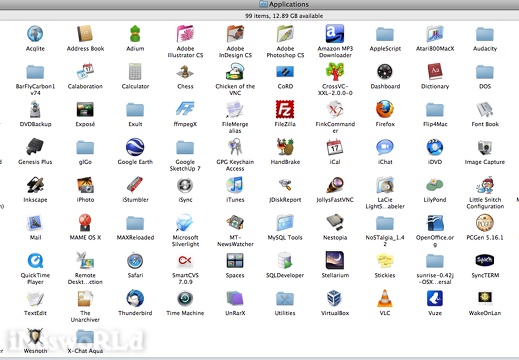519x360 pixels.
Task: Select the HandBrake pineapple icon
Action: (x=285, y=147)
